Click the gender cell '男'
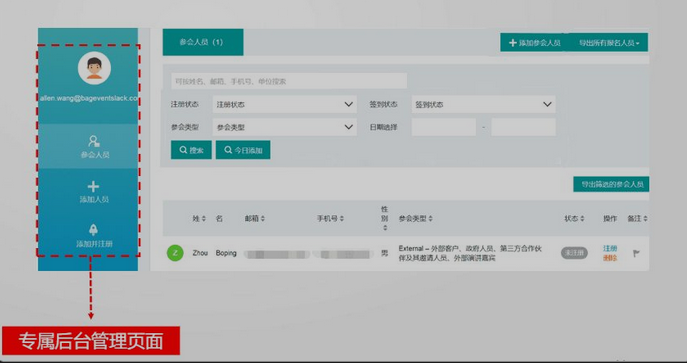 [385, 253]
